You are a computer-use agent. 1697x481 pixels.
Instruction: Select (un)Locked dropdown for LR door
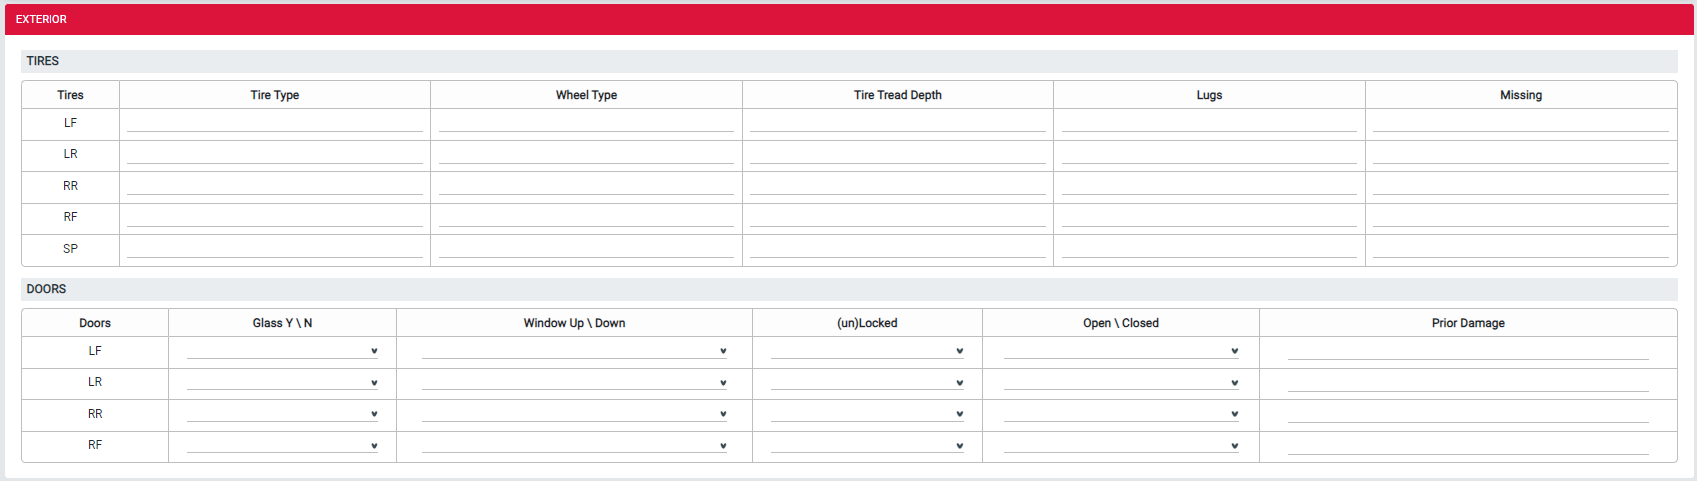pos(867,382)
